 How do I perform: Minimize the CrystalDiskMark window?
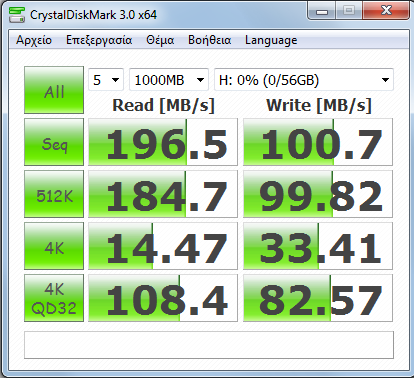pyautogui.click(x=322, y=11)
